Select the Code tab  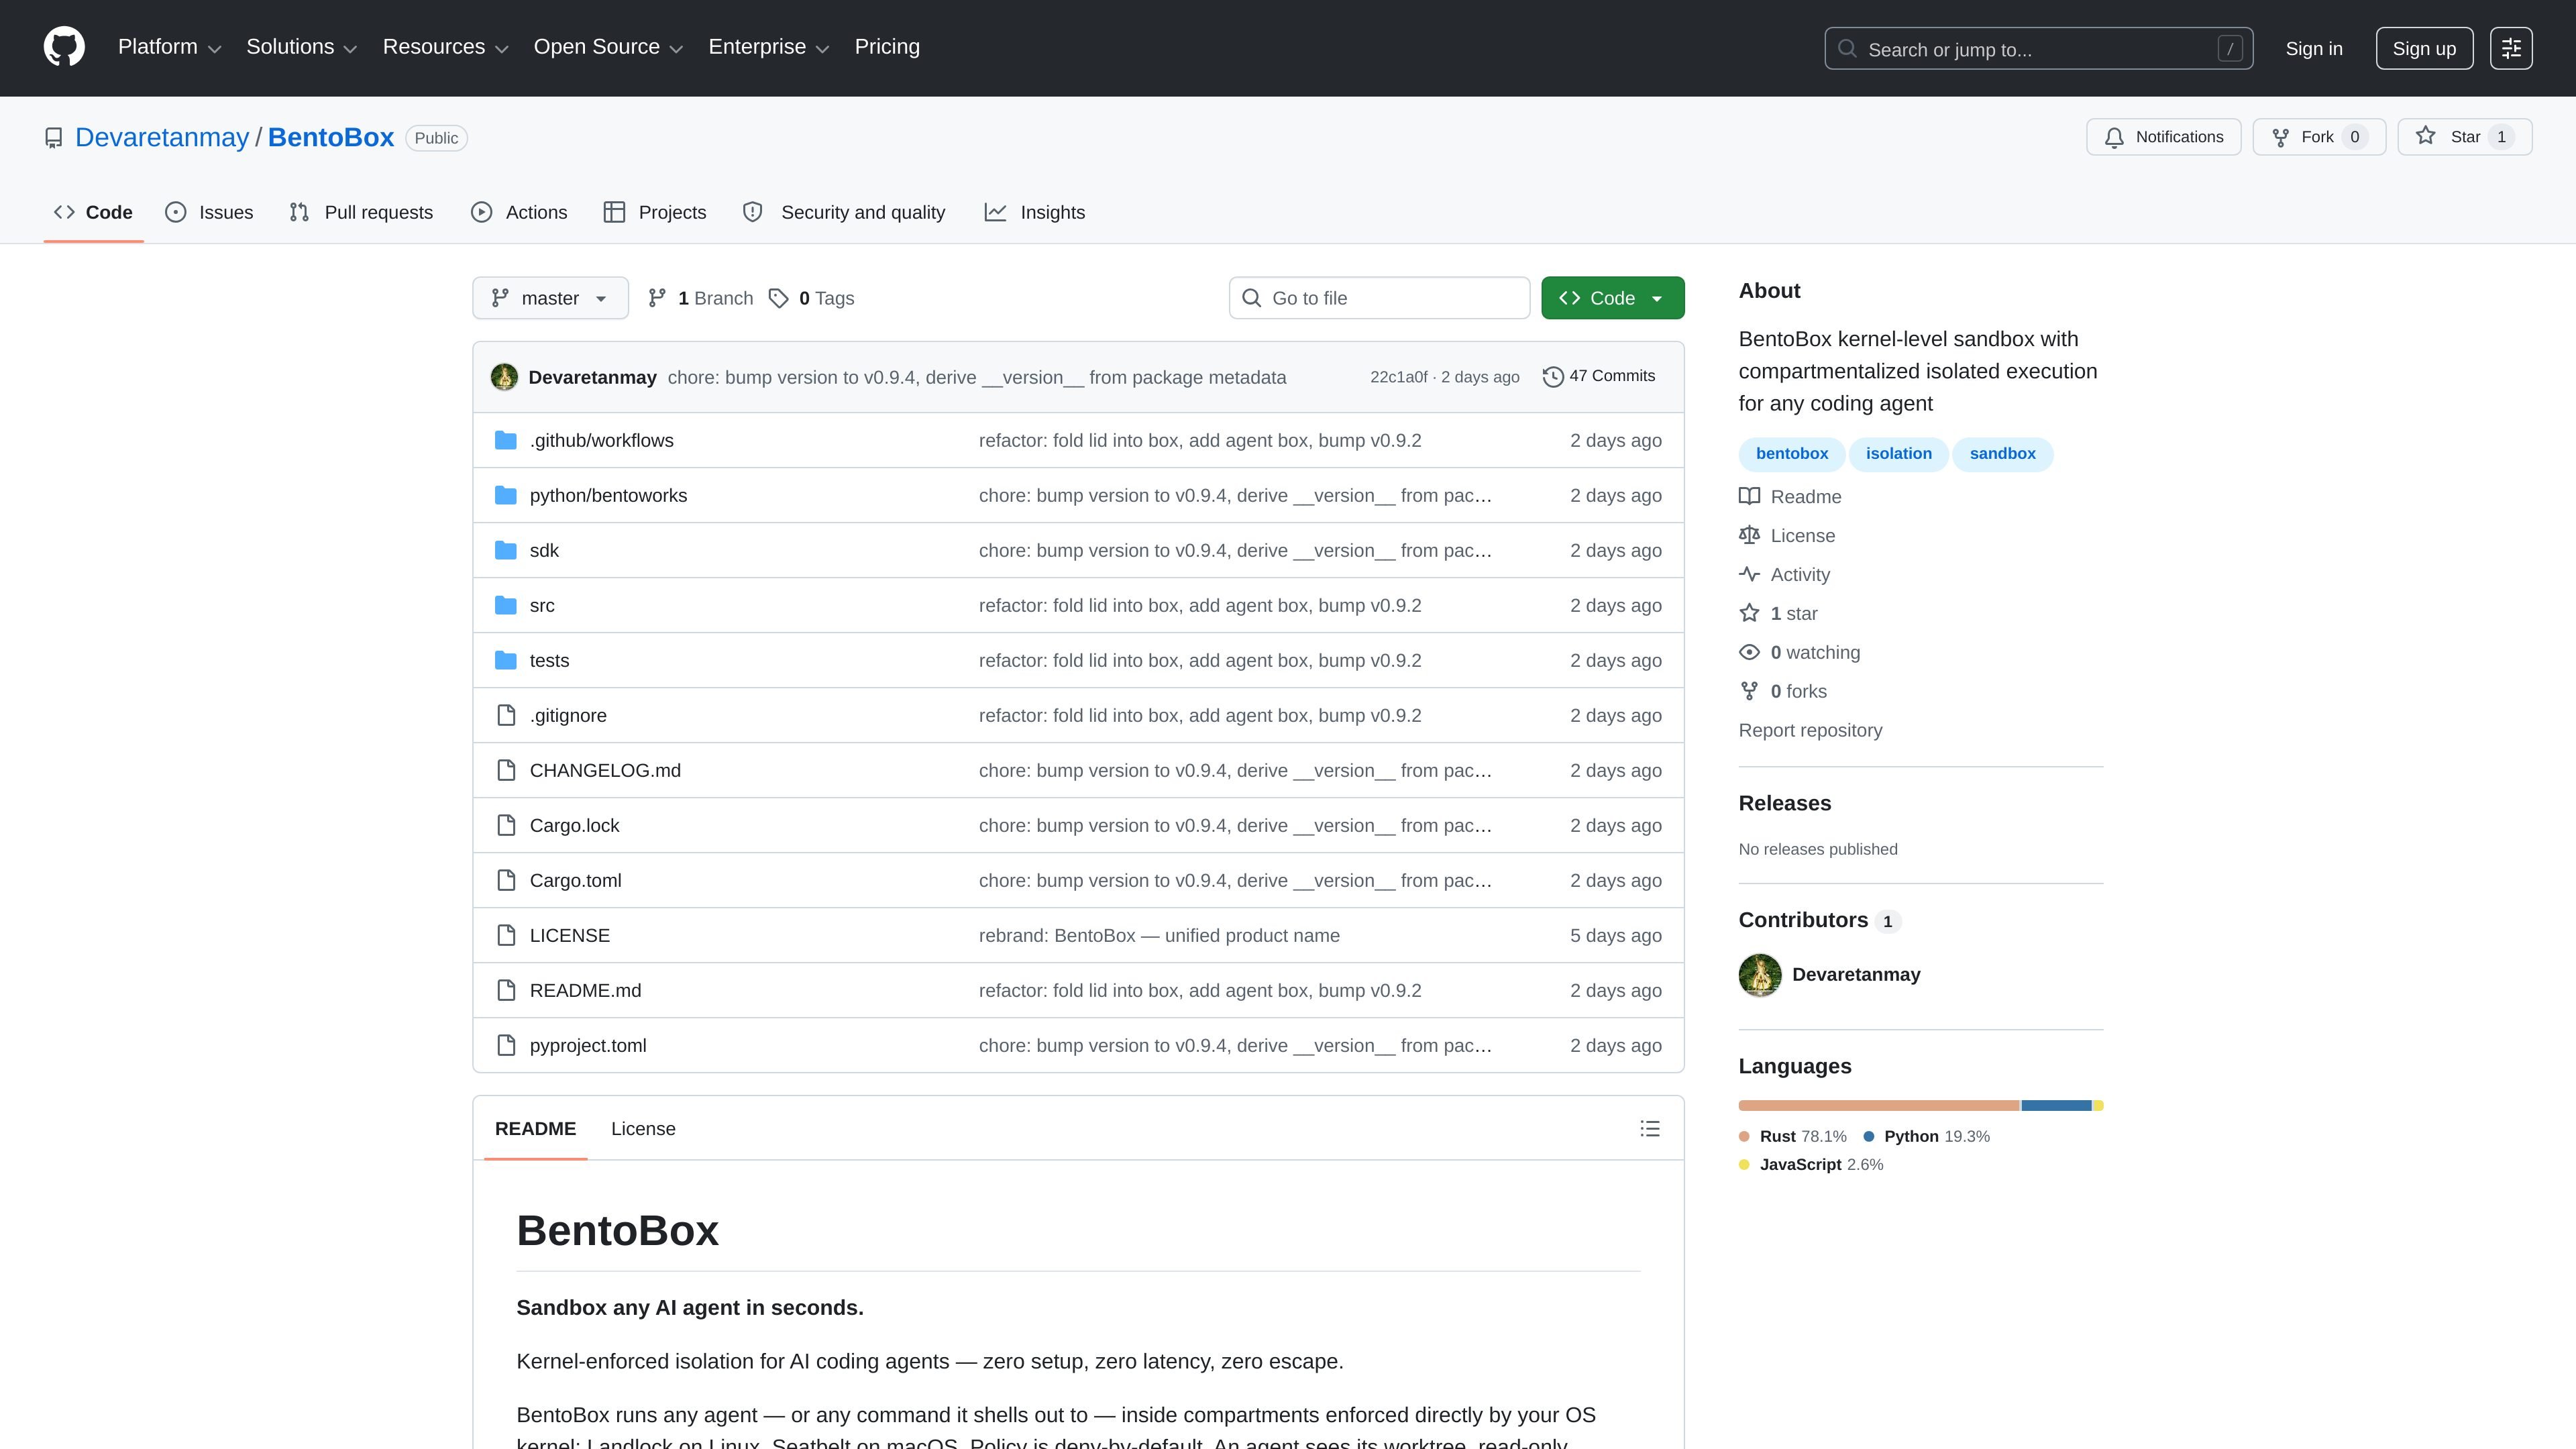click(x=93, y=212)
